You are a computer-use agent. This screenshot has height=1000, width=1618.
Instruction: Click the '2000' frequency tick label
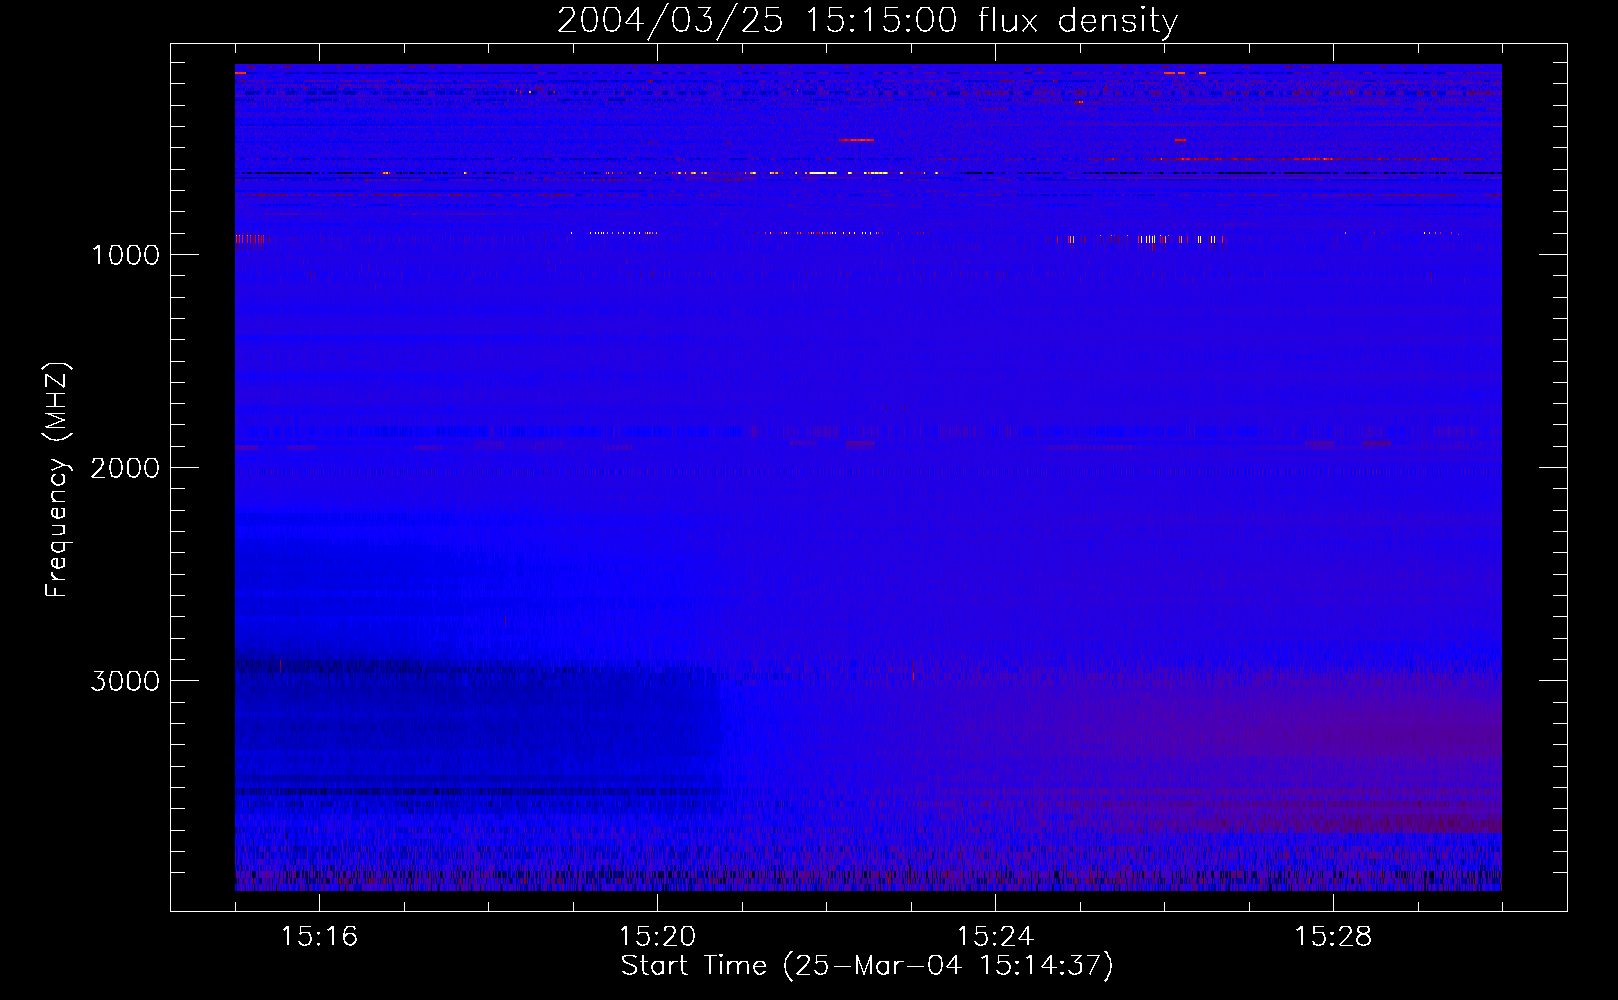125,468
